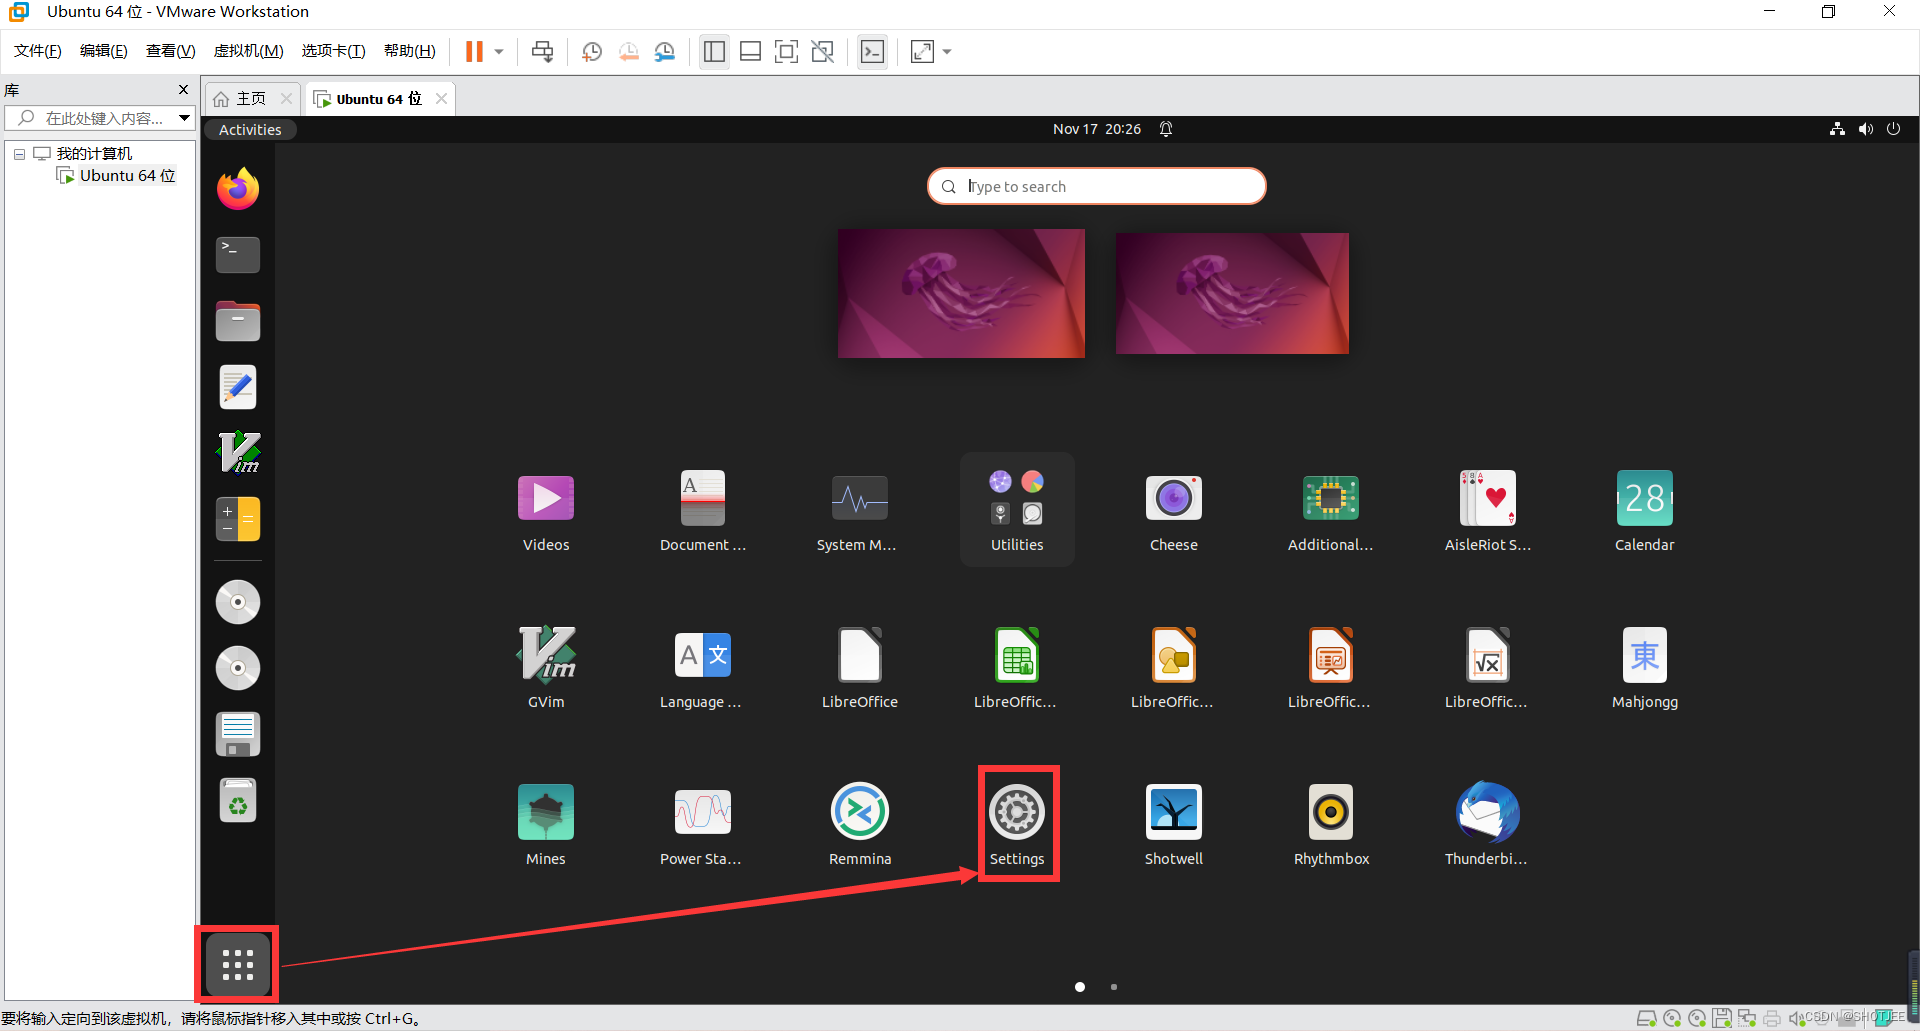Open the 编辑(E) menu
The image size is (1920, 1031).
pos(104,51)
